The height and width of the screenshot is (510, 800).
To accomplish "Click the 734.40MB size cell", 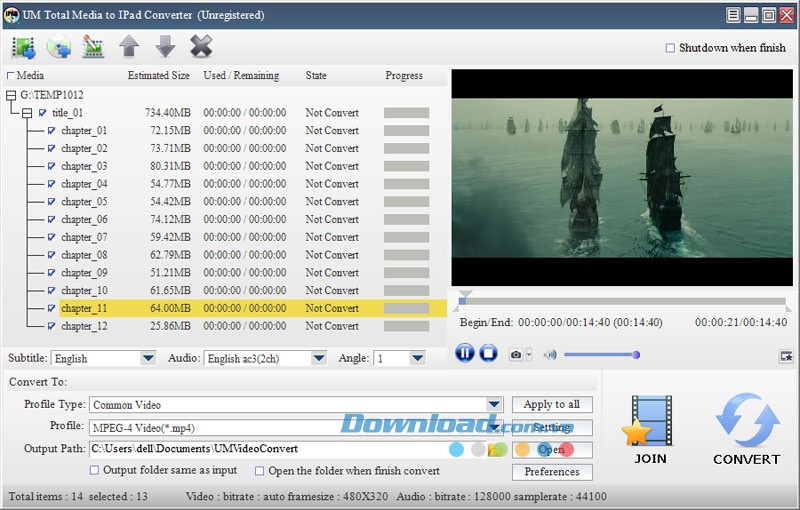I will (168, 113).
